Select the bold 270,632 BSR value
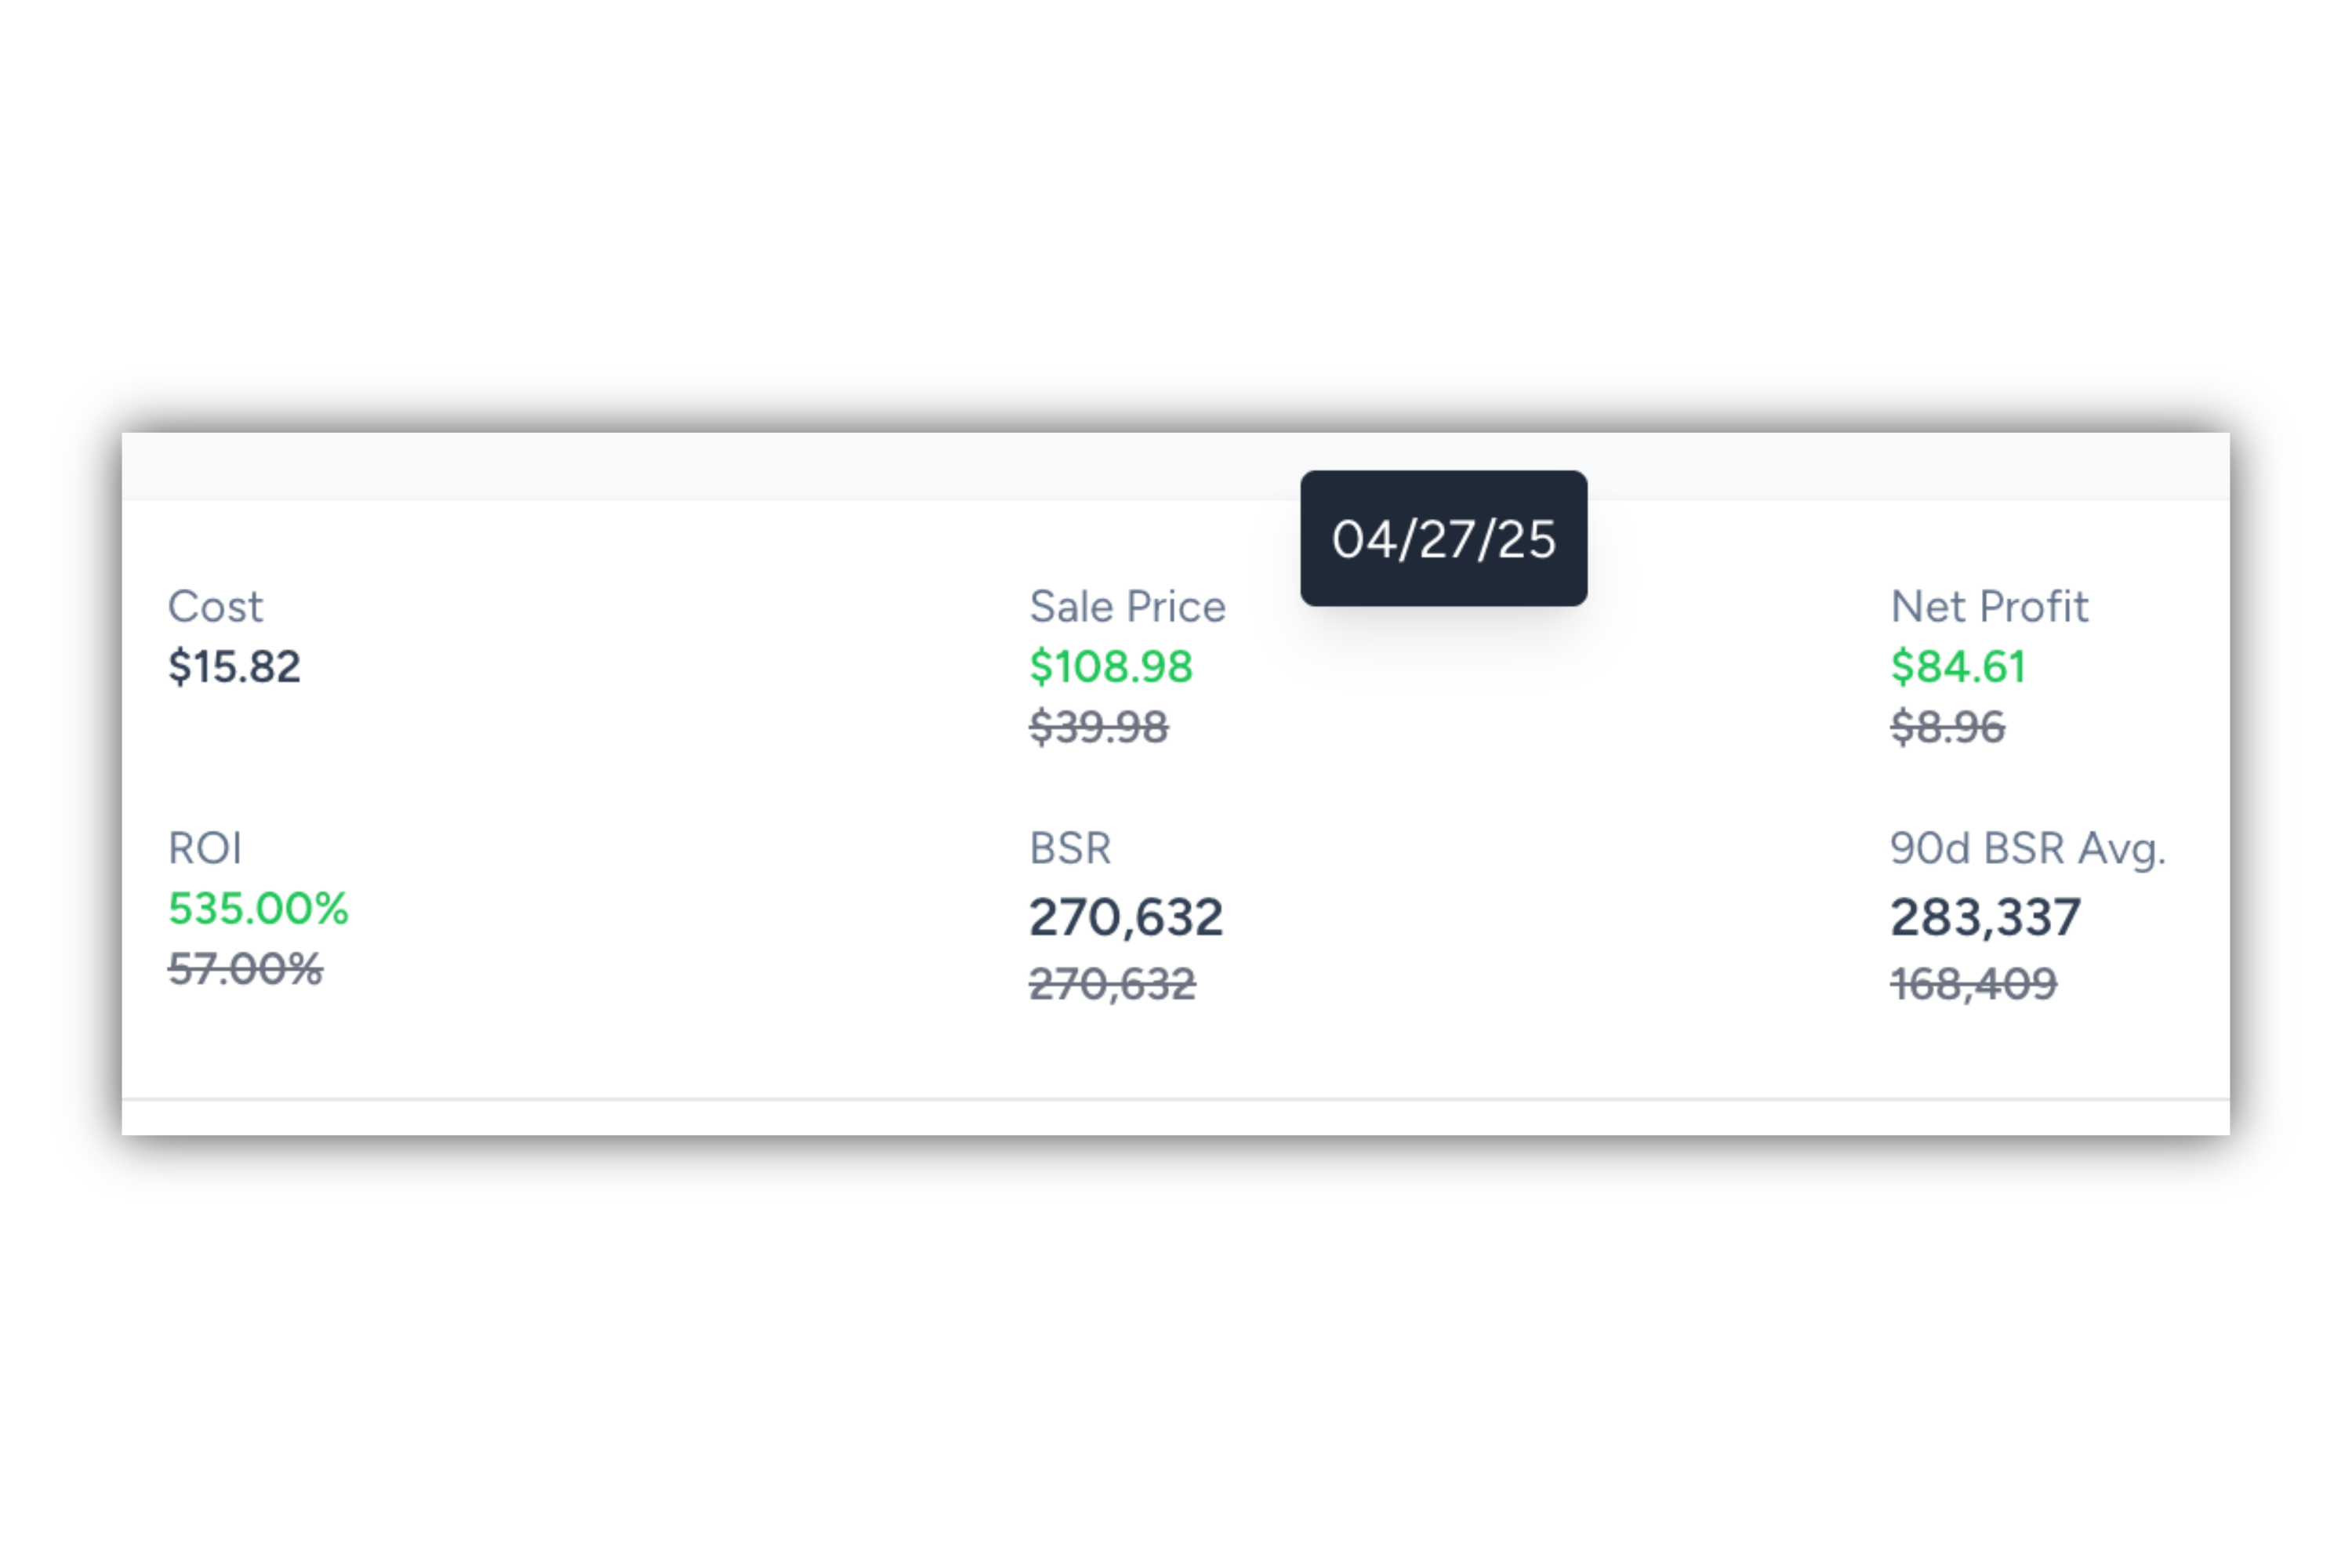Viewport: 2352px width, 1568px height. pos(1126,917)
